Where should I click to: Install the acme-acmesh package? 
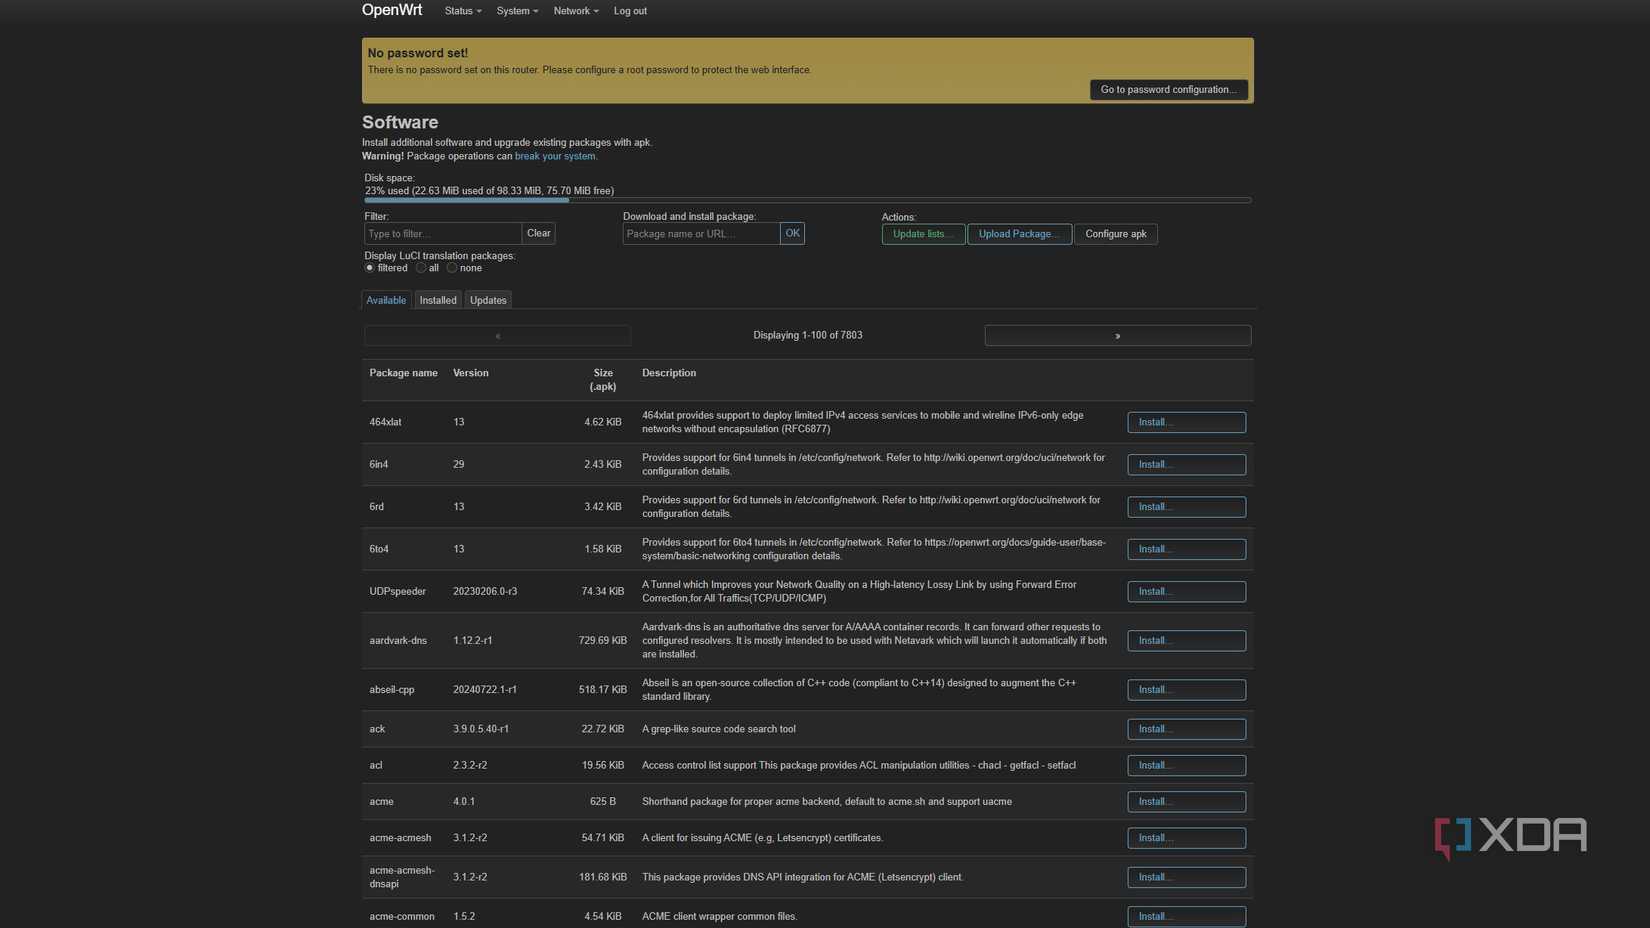1186,838
